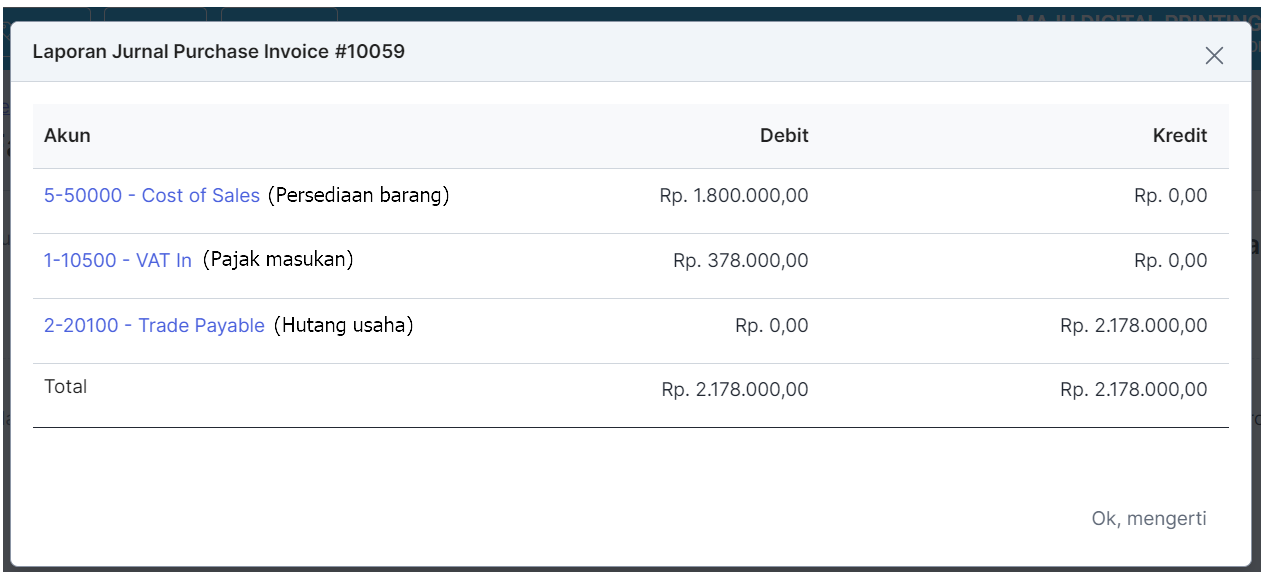Select Trade Payable's Rp. 2.178.000,00 credit amount
Viewport: 1266px width, 577px height.
point(1134,326)
